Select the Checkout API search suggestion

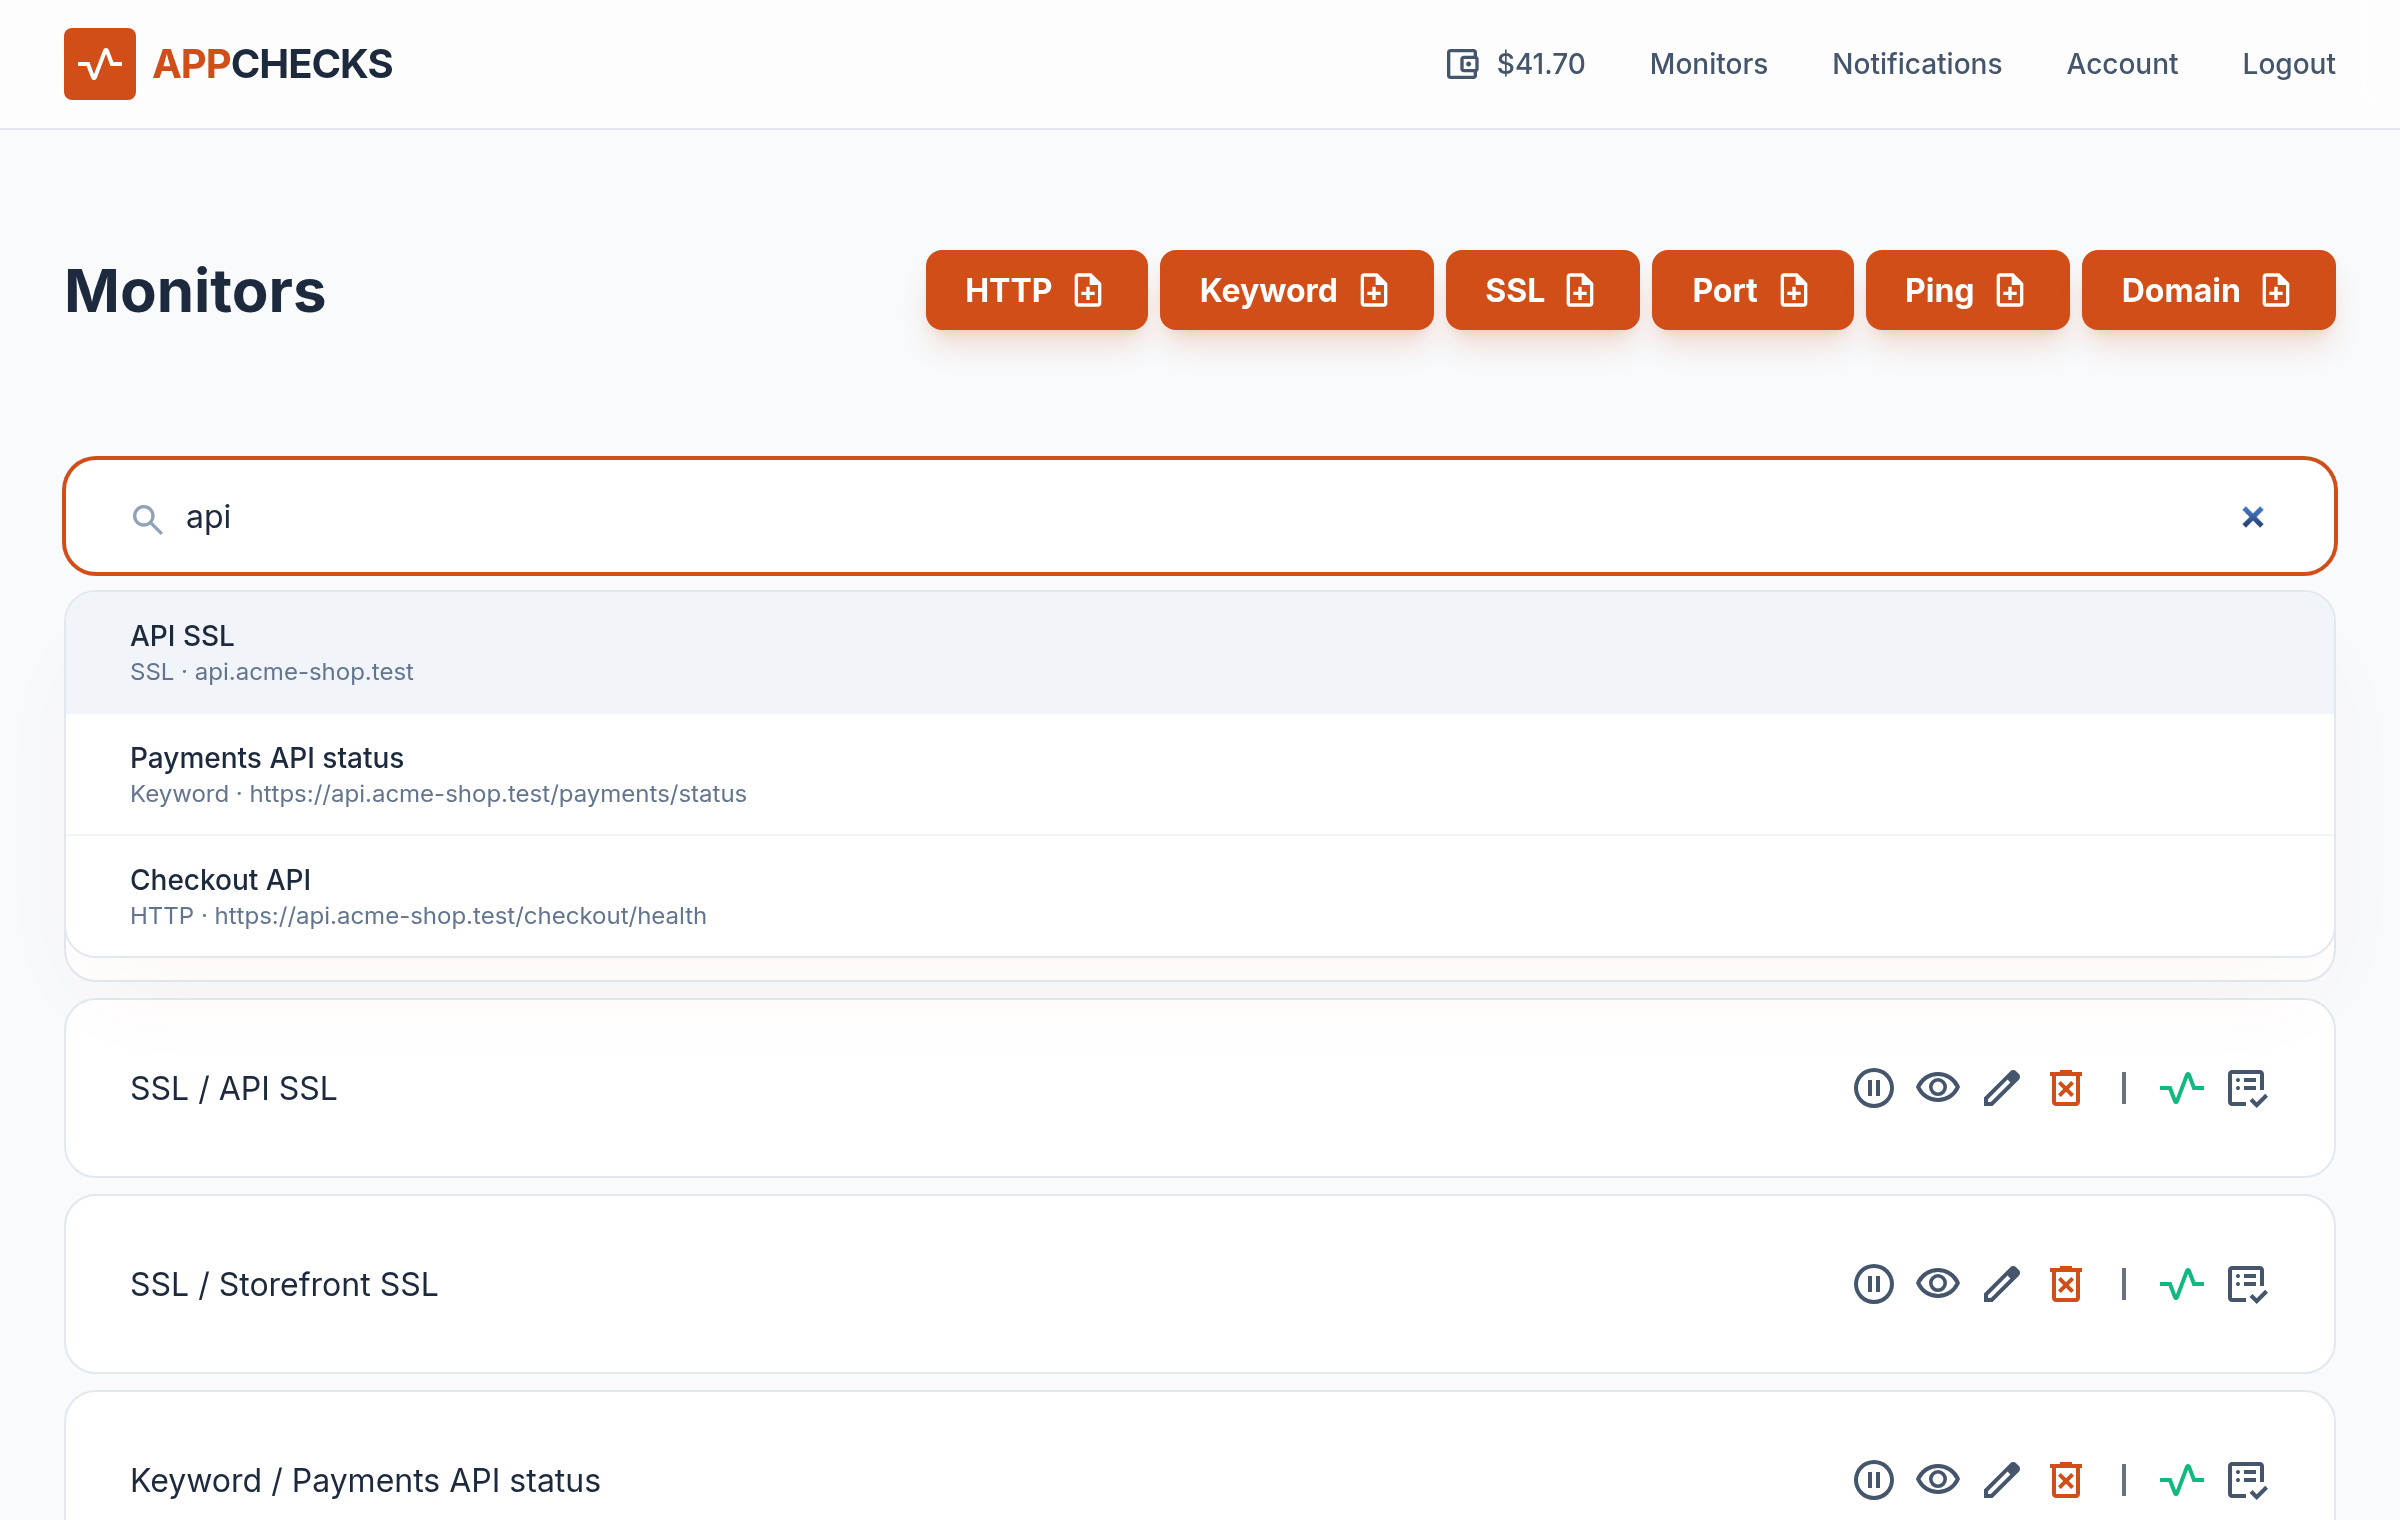(x=1200, y=897)
